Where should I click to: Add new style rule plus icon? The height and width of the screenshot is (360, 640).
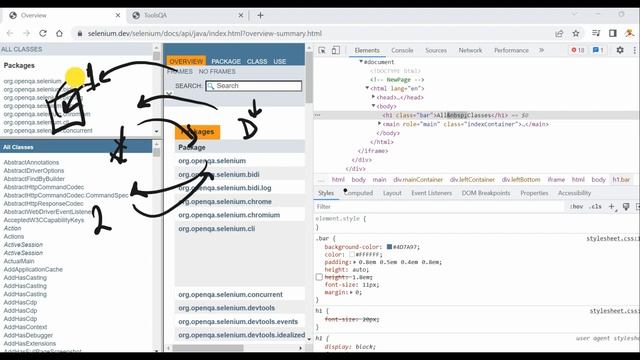[612, 207]
